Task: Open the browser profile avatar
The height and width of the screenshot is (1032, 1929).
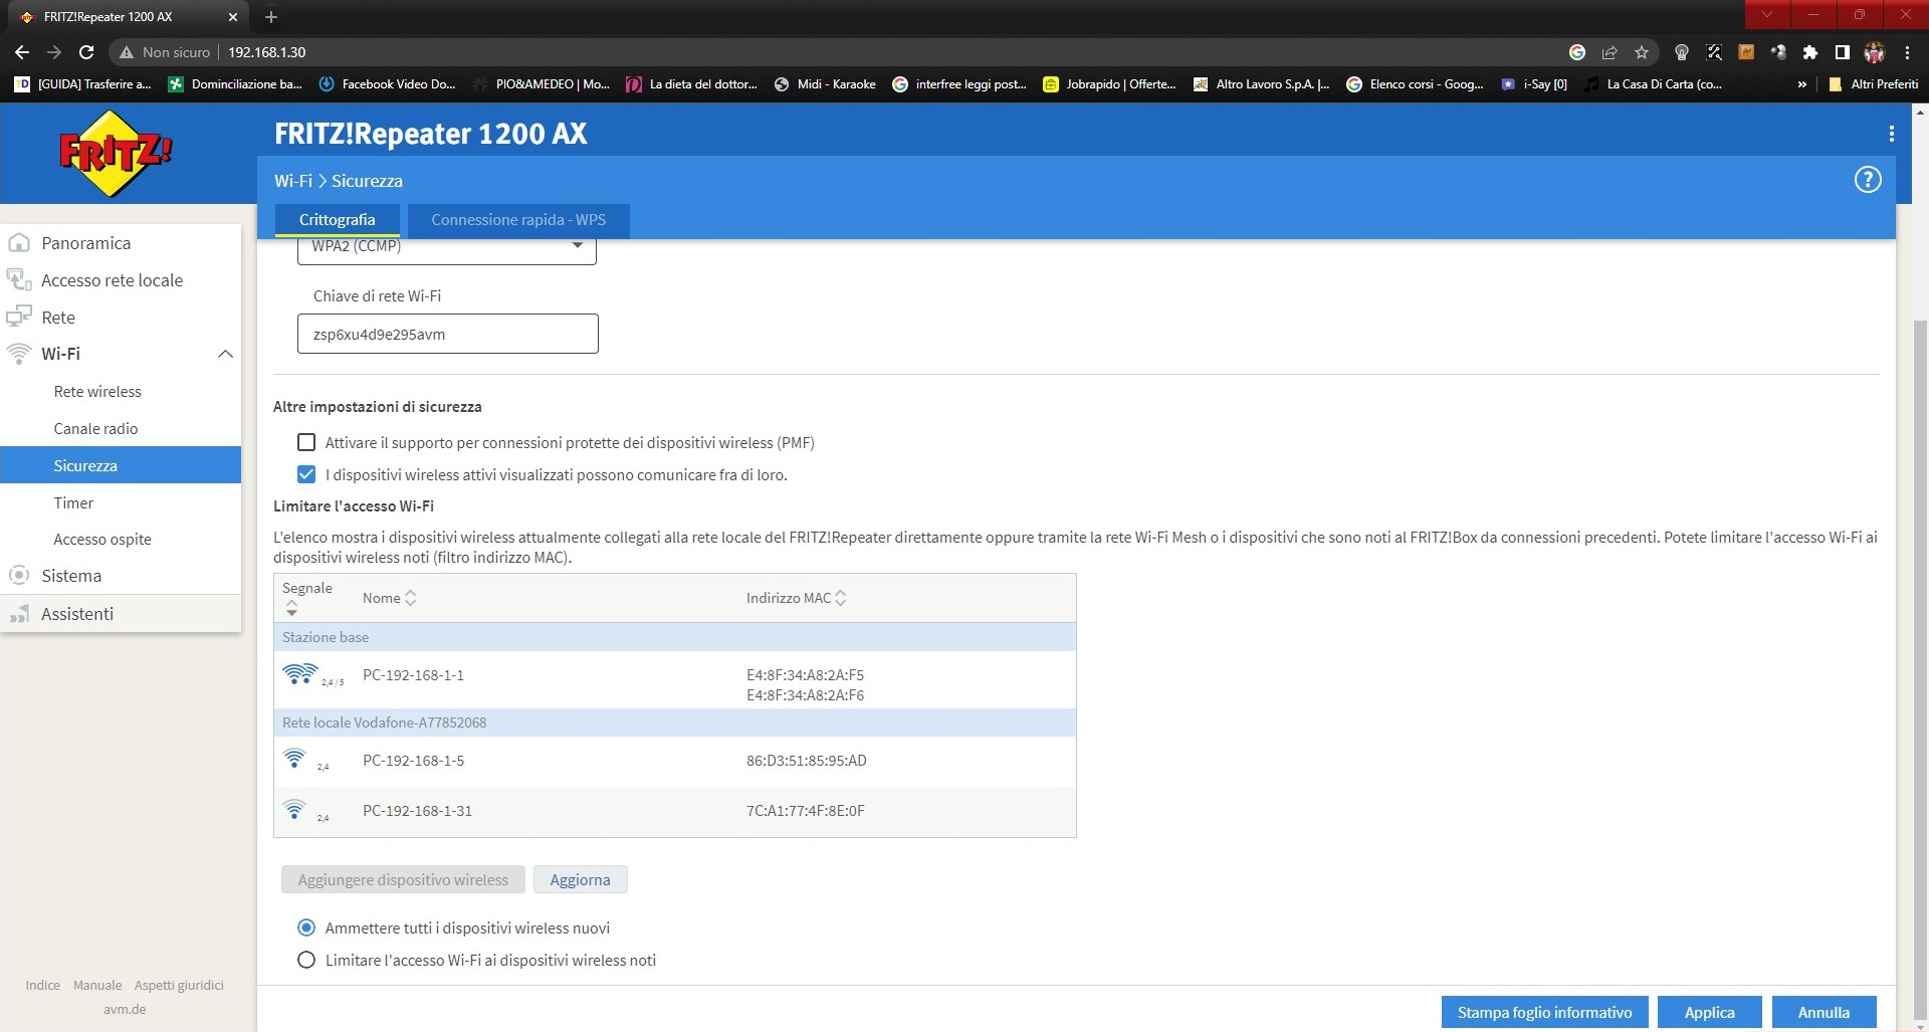Action: click(1874, 52)
